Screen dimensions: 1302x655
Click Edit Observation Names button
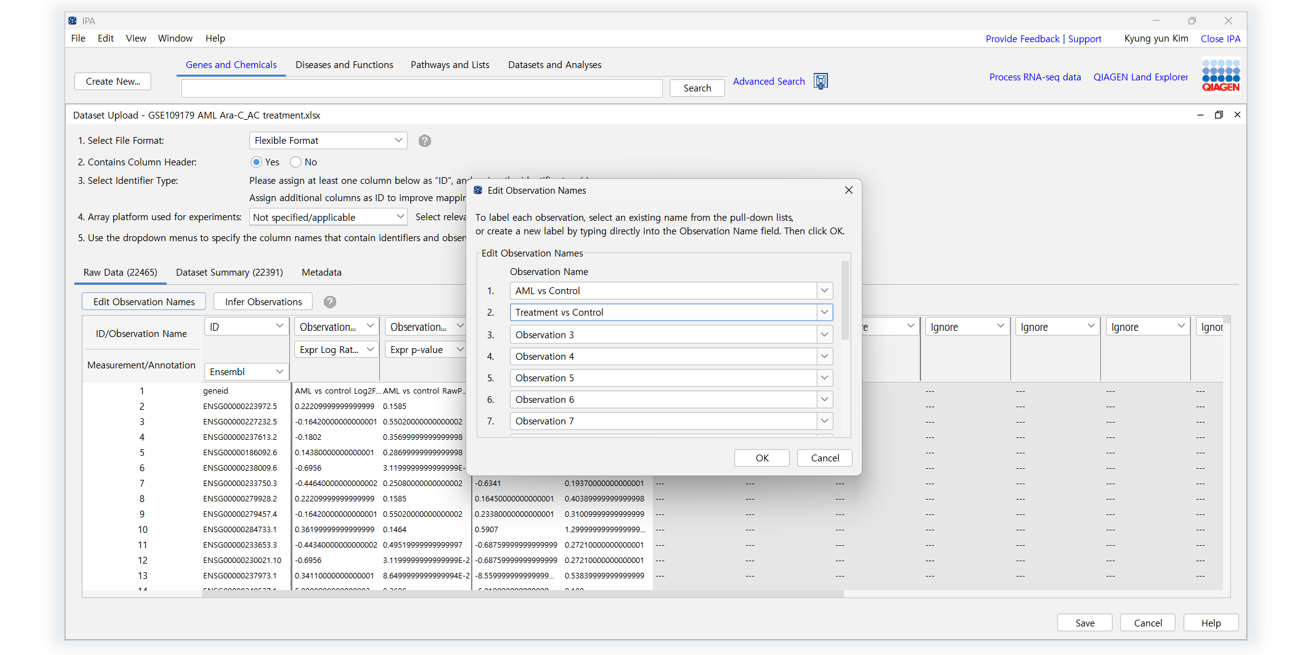tap(144, 302)
